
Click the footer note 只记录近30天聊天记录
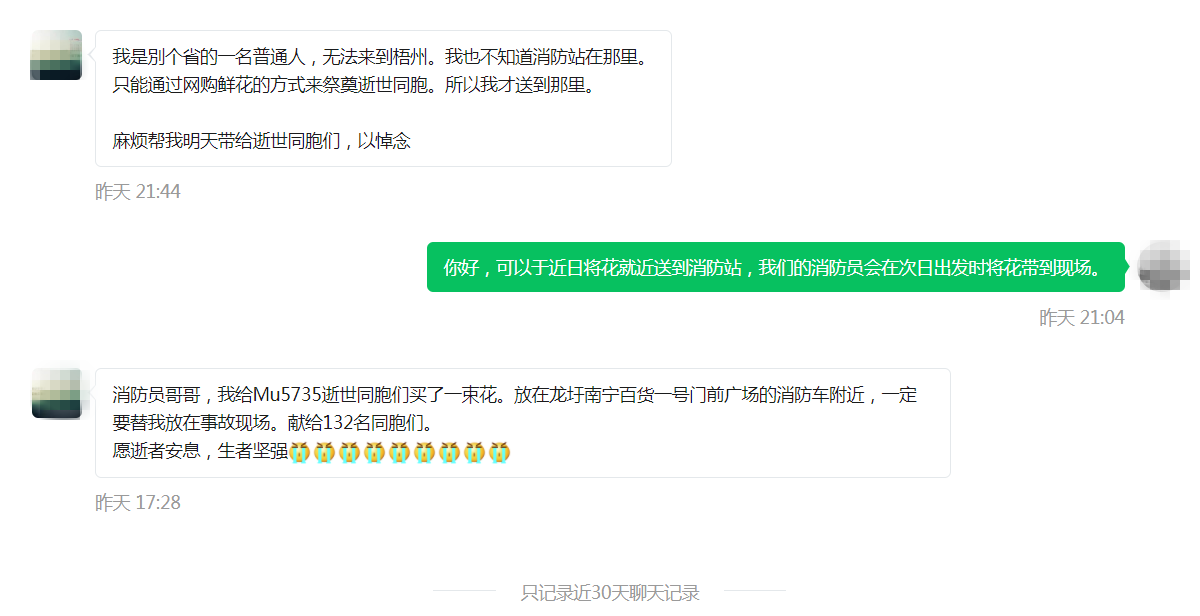click(610, 592)
